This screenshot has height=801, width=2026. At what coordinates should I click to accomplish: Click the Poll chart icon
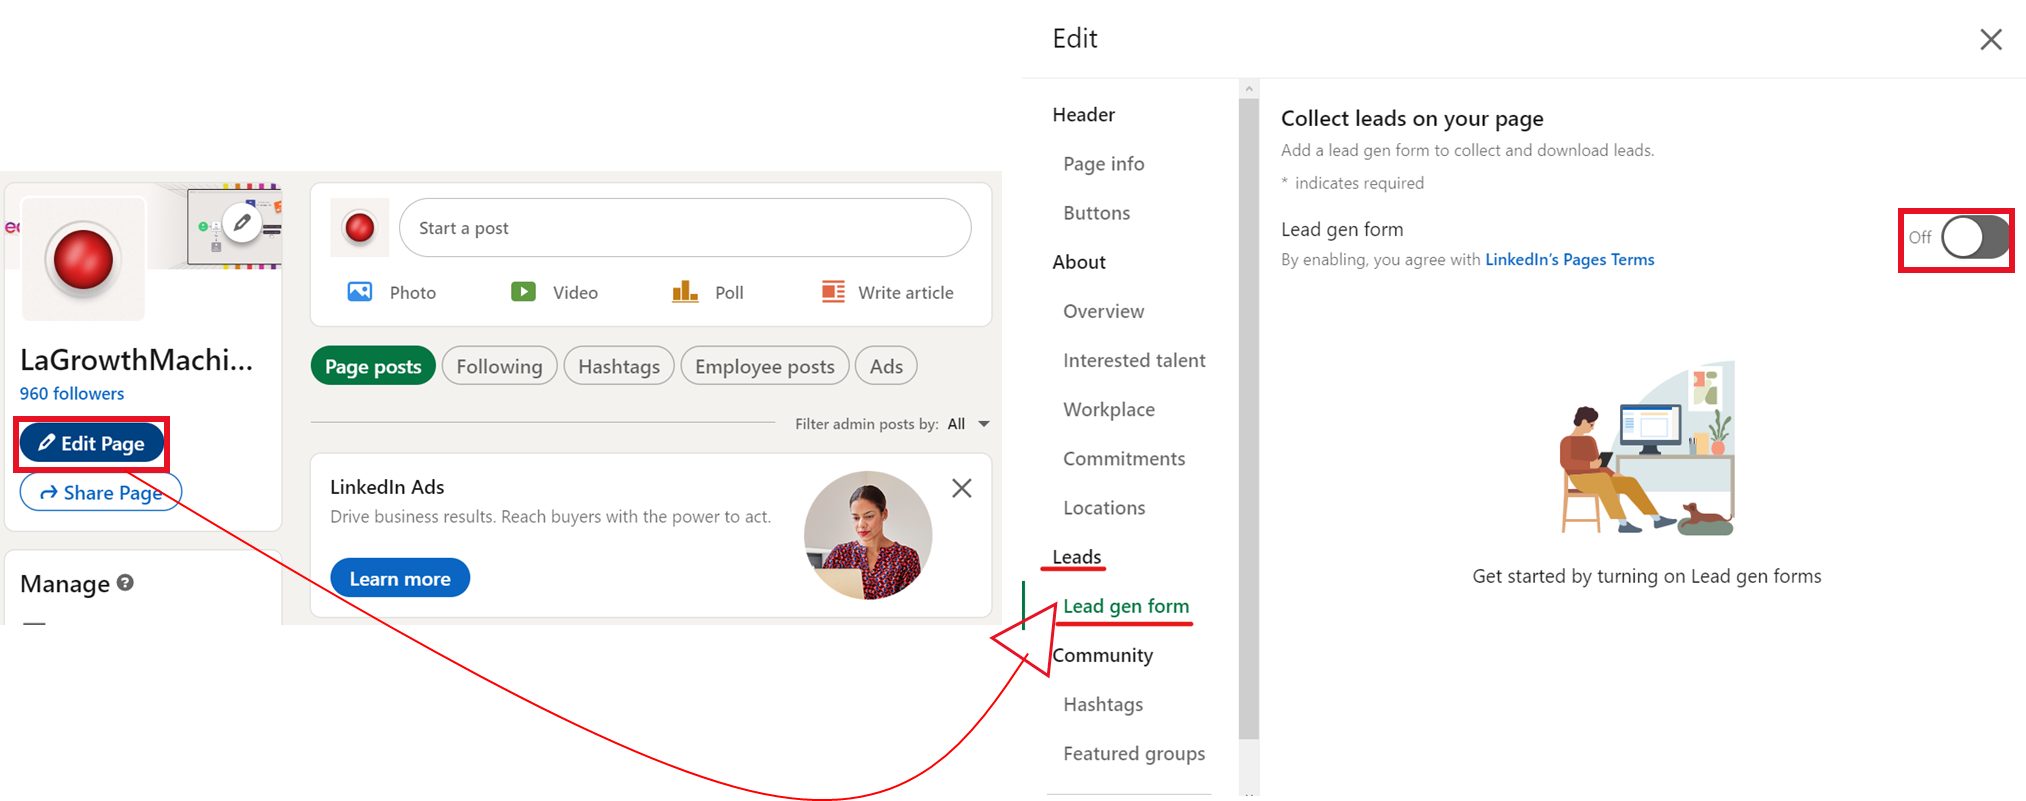tap(685, 291)
